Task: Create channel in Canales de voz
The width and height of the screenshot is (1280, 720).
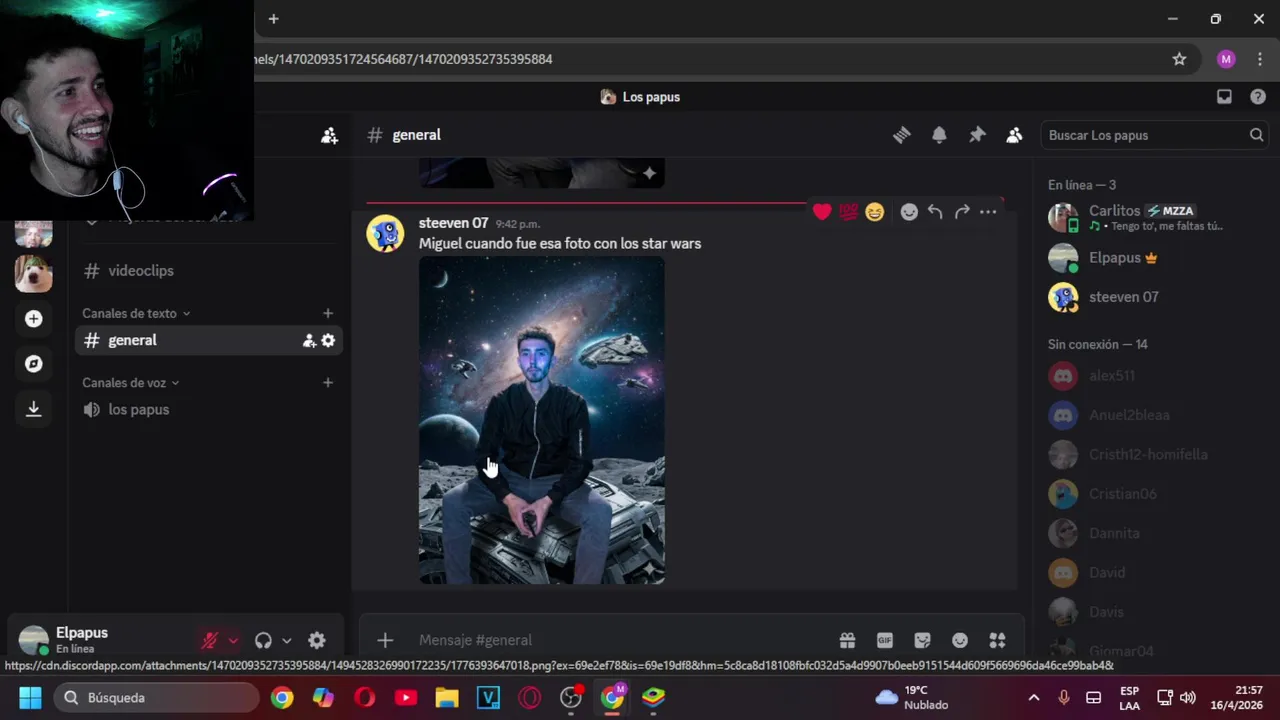Action: pyautogui.click(x=327, y=382)
